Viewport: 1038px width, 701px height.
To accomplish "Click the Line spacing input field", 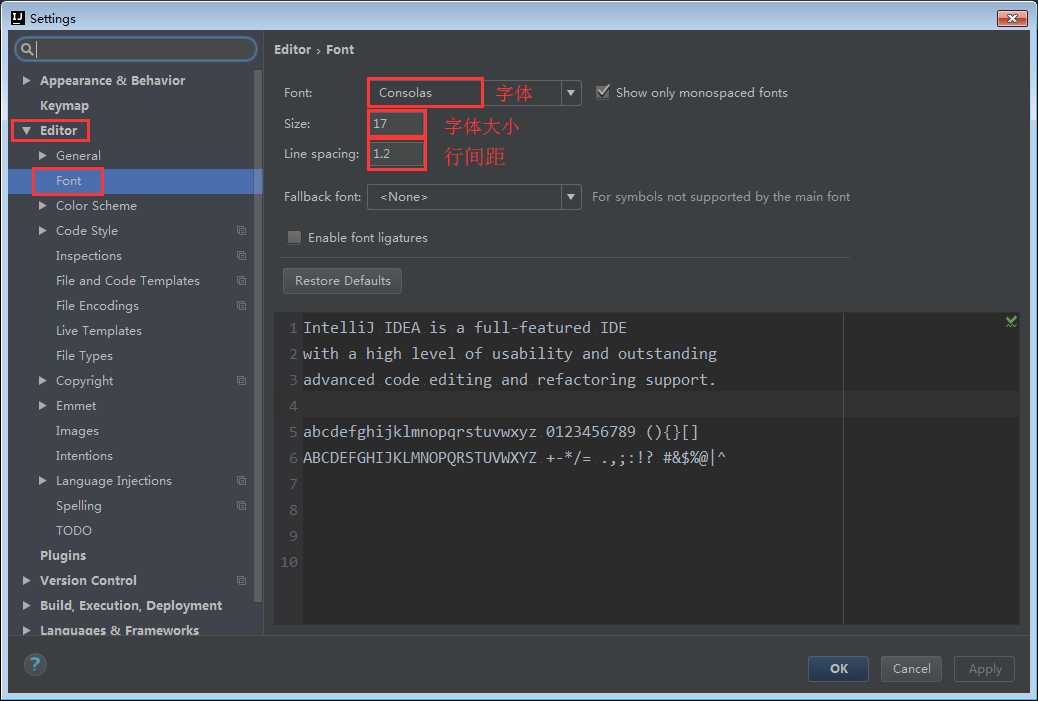I will [x=396, y=154].
